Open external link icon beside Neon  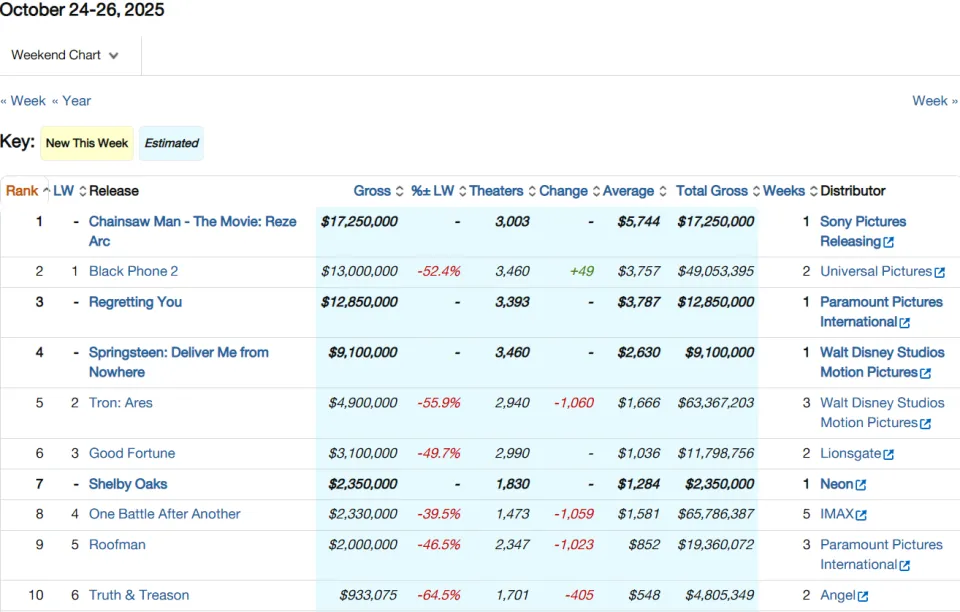coord(861,485)
